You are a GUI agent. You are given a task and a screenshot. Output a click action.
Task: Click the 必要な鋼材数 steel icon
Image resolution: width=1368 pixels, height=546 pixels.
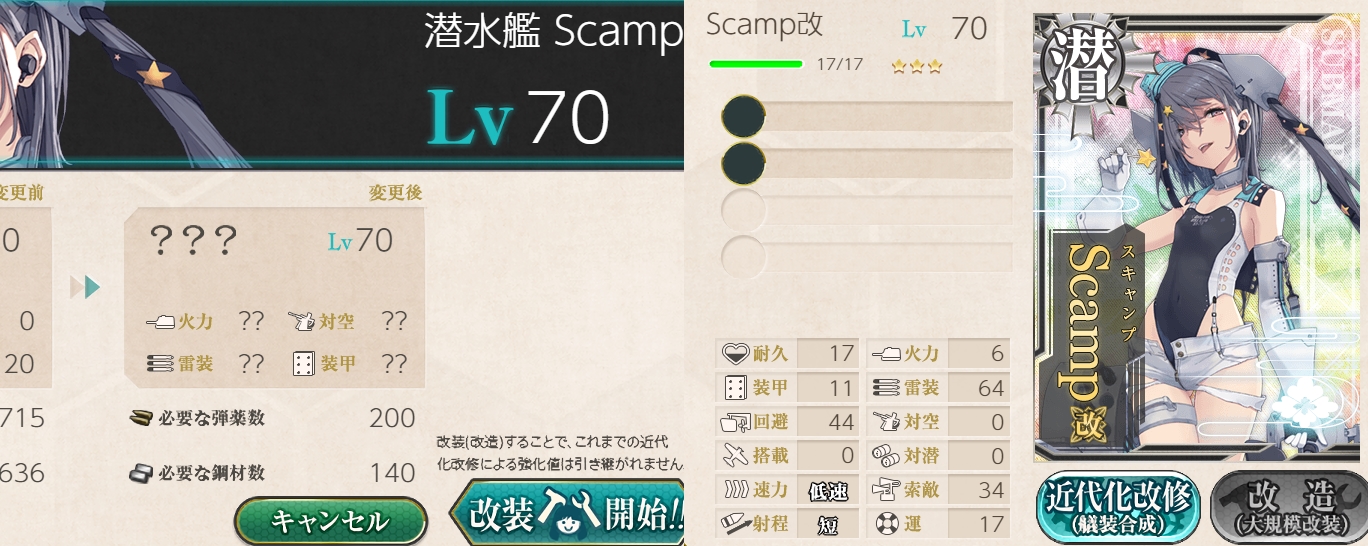141,473
